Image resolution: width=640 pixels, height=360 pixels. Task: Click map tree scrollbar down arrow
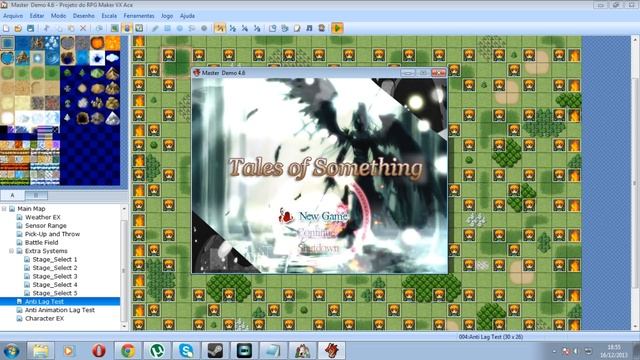(x=124, y=326)
